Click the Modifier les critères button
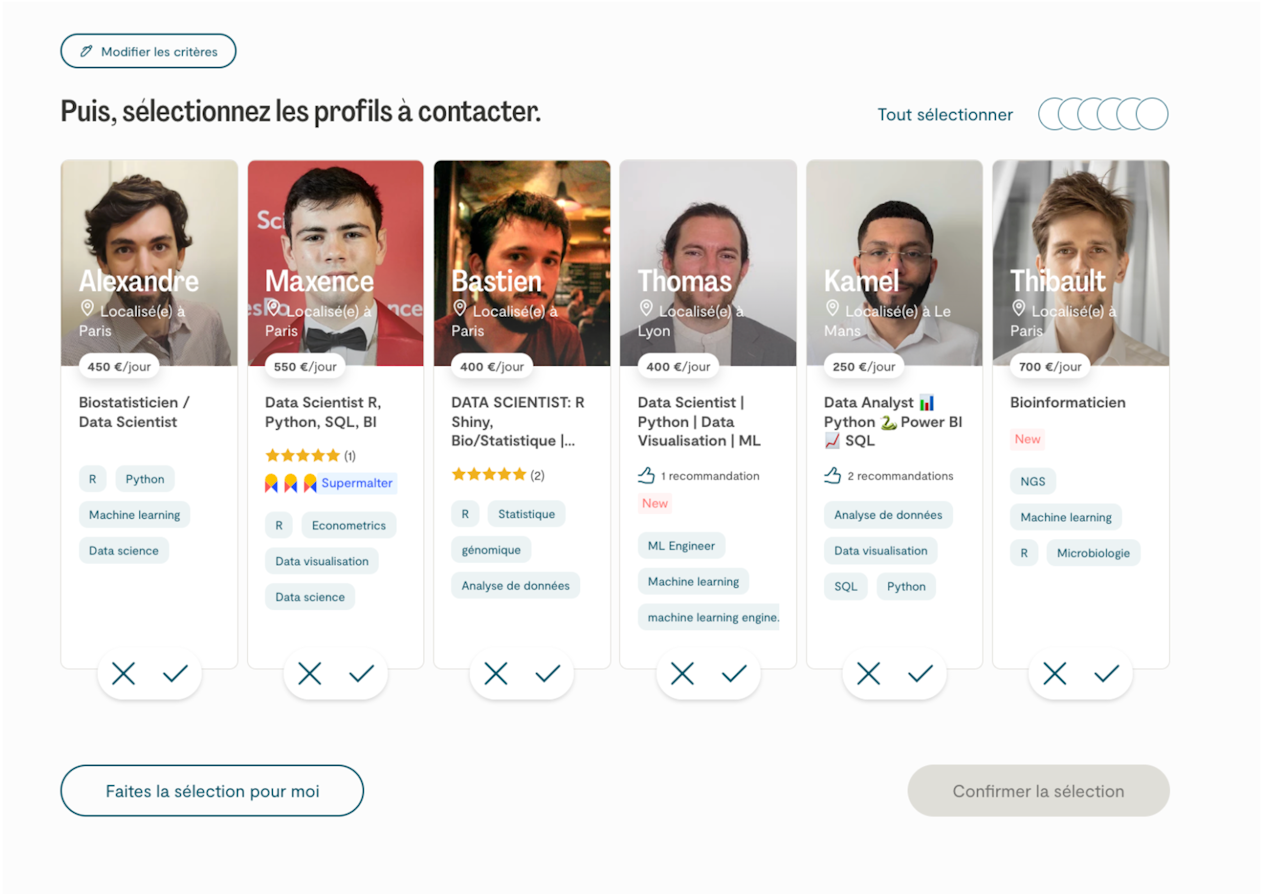The width and height of the screenshot is (1280, 894). click(148, 51)
